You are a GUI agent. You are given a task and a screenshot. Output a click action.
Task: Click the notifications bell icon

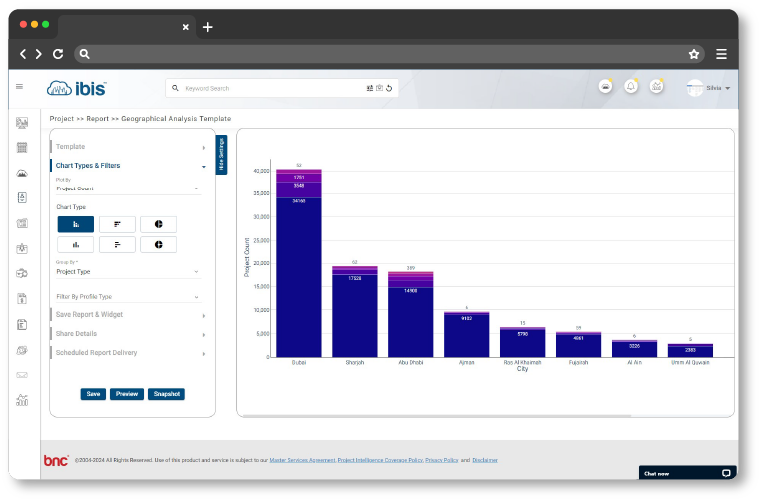coord(631,87)
